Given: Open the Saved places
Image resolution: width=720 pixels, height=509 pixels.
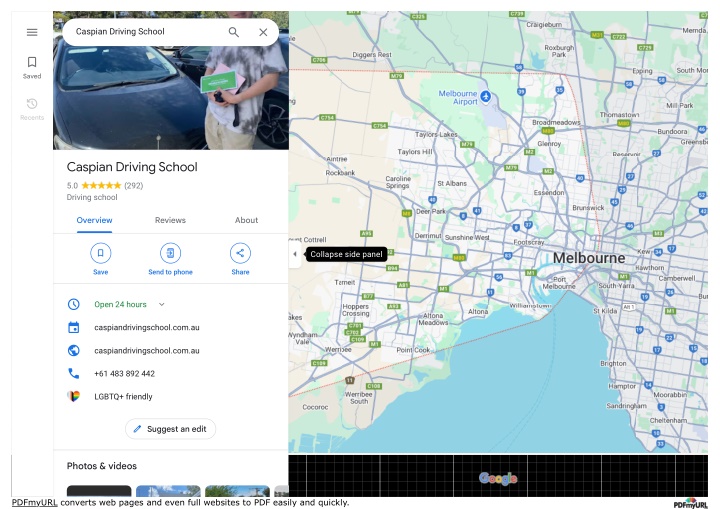Looking at the screenshot, I should coord(32,68).
